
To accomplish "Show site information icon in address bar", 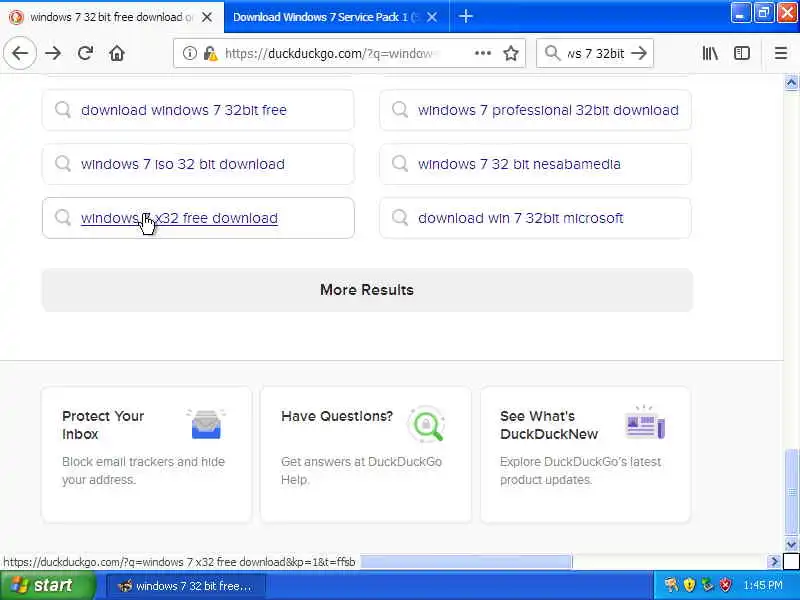I will tap(189, 53).
